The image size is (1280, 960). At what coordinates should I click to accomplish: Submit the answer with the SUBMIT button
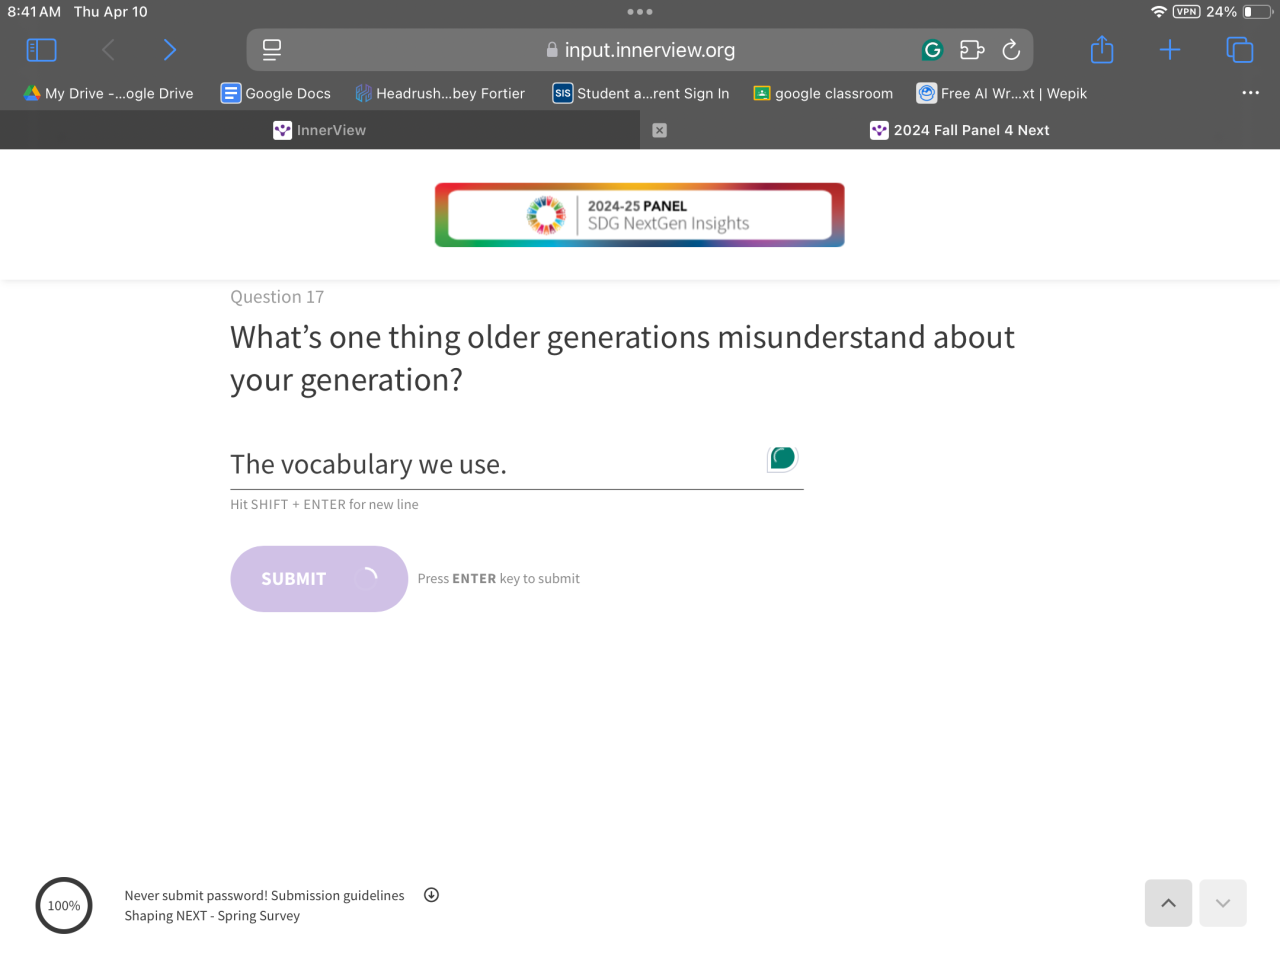click(x=319, y=579)
